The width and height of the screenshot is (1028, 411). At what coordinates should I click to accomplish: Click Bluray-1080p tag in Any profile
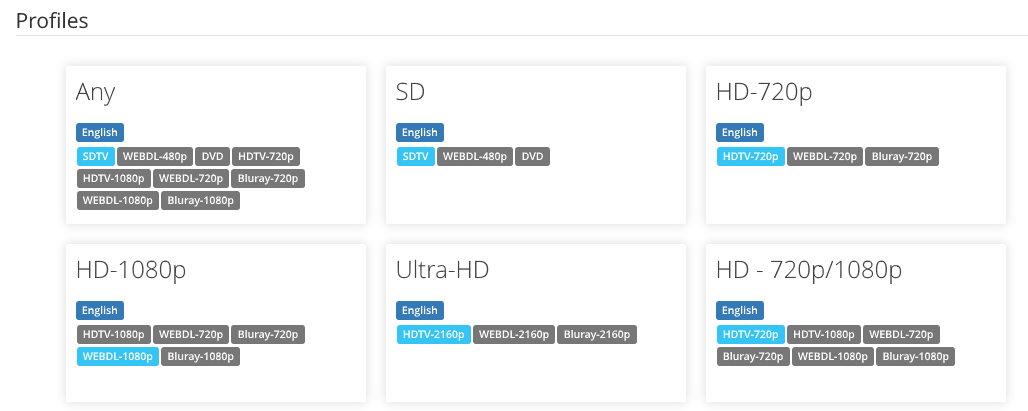click(201, 201)
